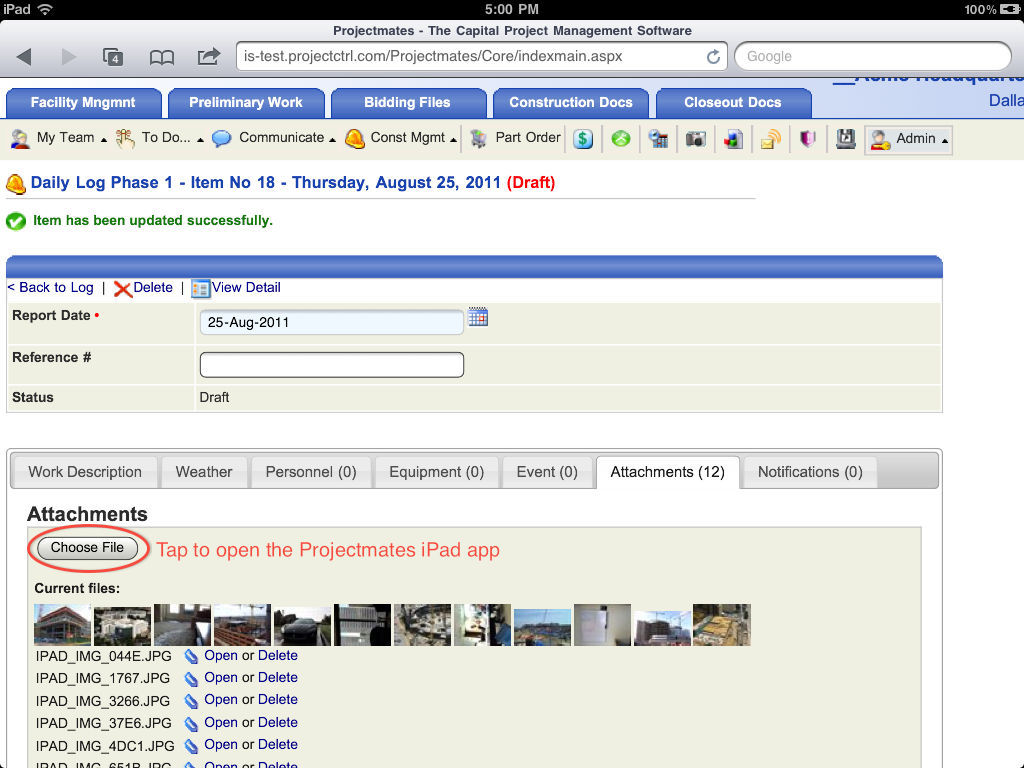Click the Choose File button

pyautogui.click(x=88, y=548)
